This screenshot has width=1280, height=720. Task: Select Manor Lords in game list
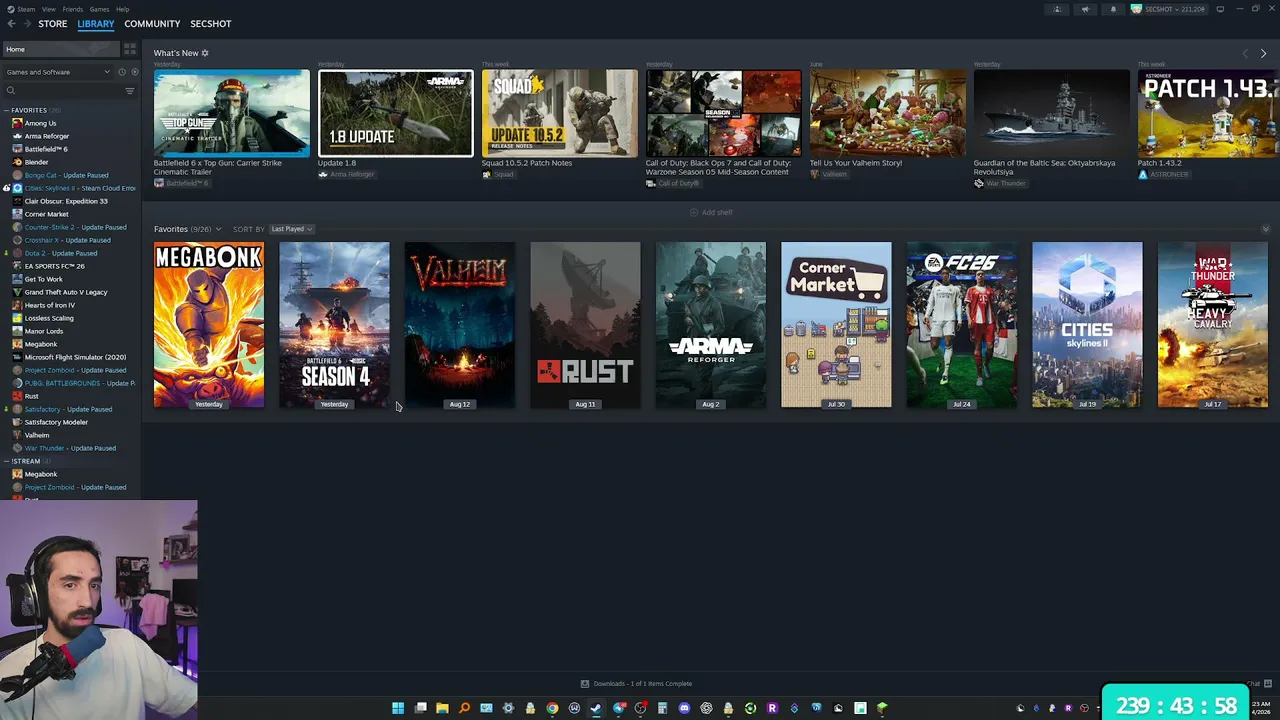click(44, 331)
